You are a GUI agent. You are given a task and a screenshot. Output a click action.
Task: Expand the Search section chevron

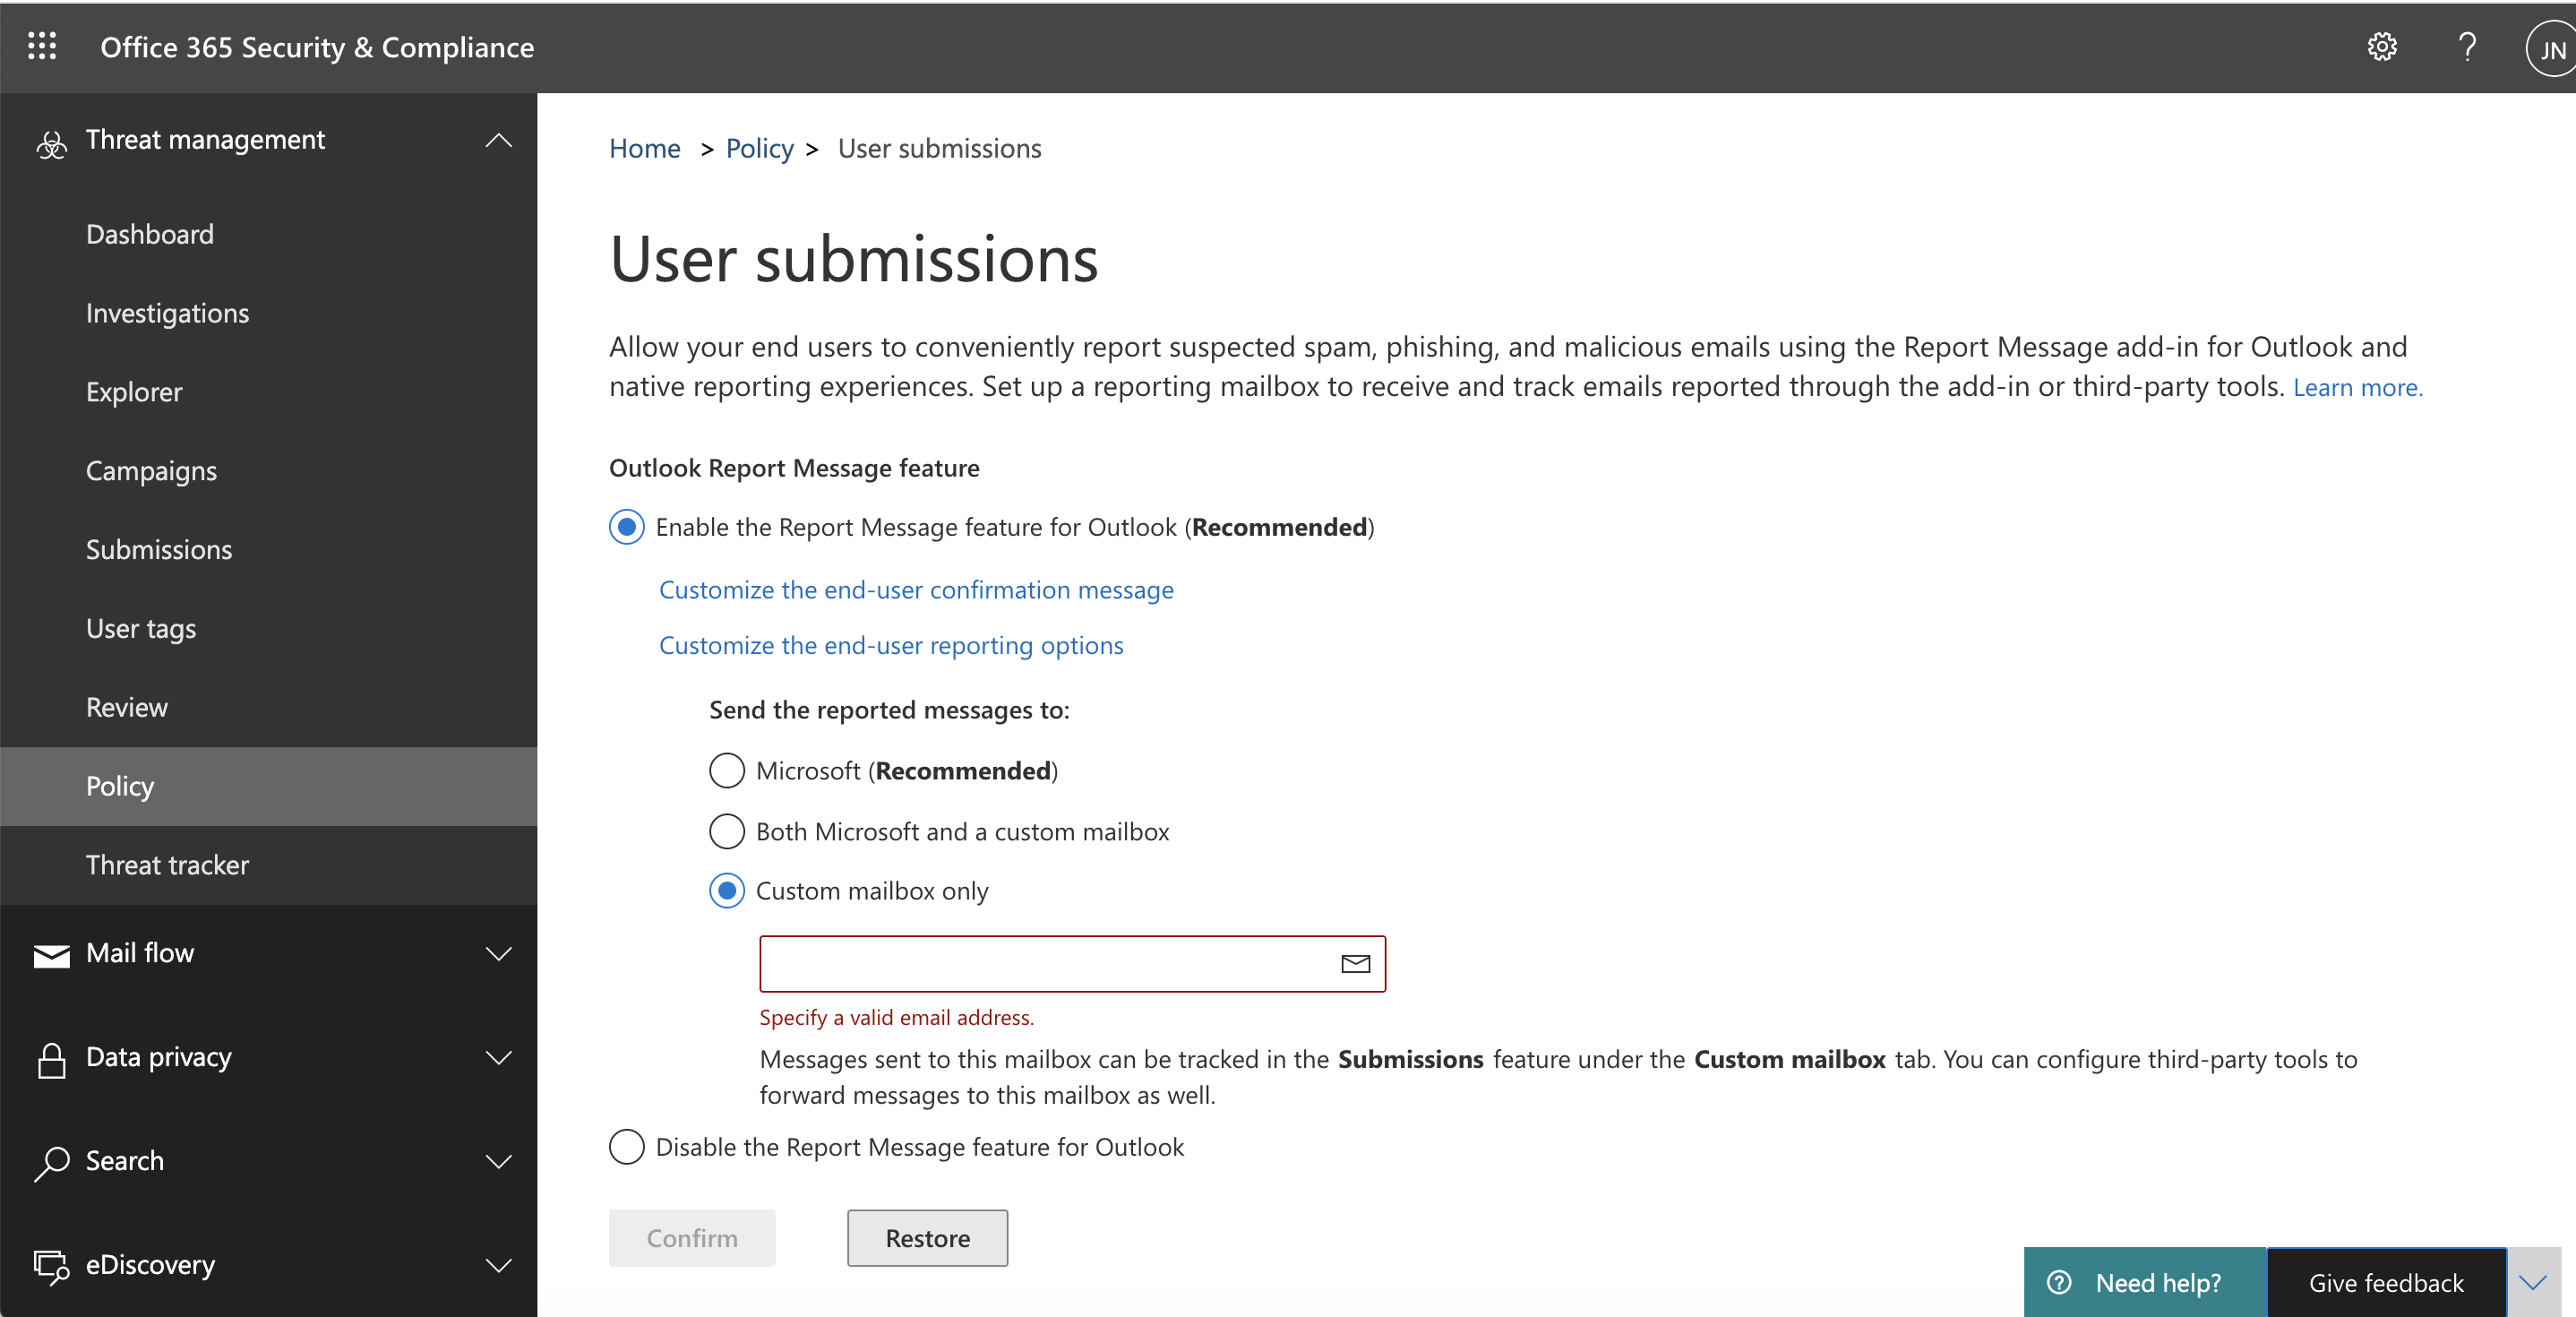[498, 1161]
